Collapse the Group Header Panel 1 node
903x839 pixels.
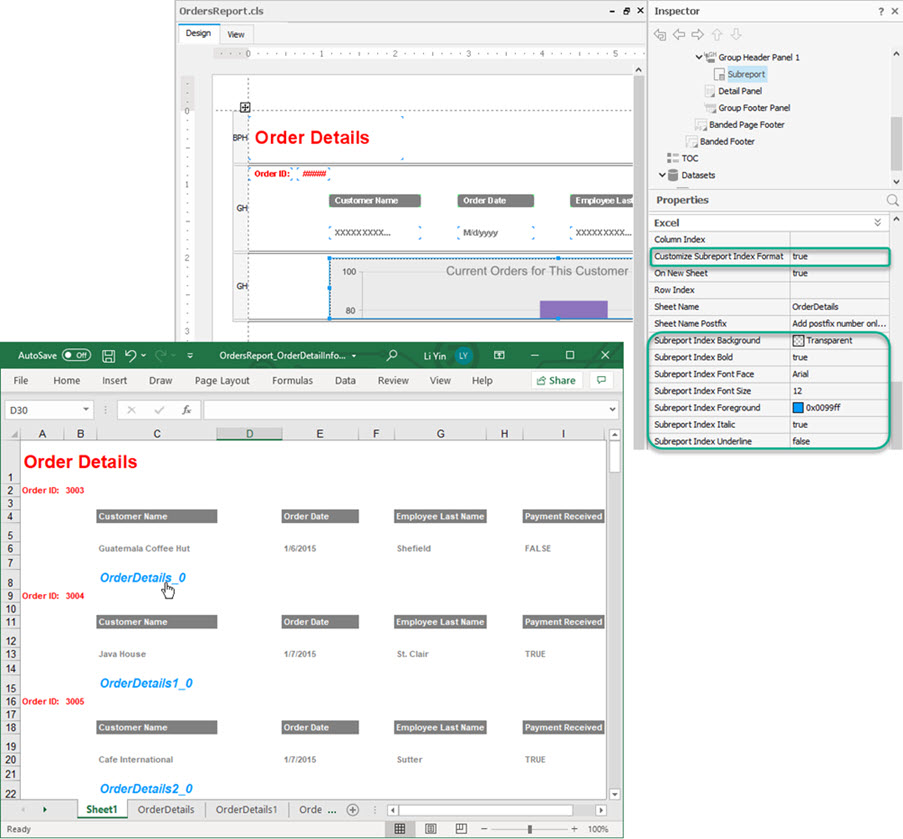click(x=699, y=57)
